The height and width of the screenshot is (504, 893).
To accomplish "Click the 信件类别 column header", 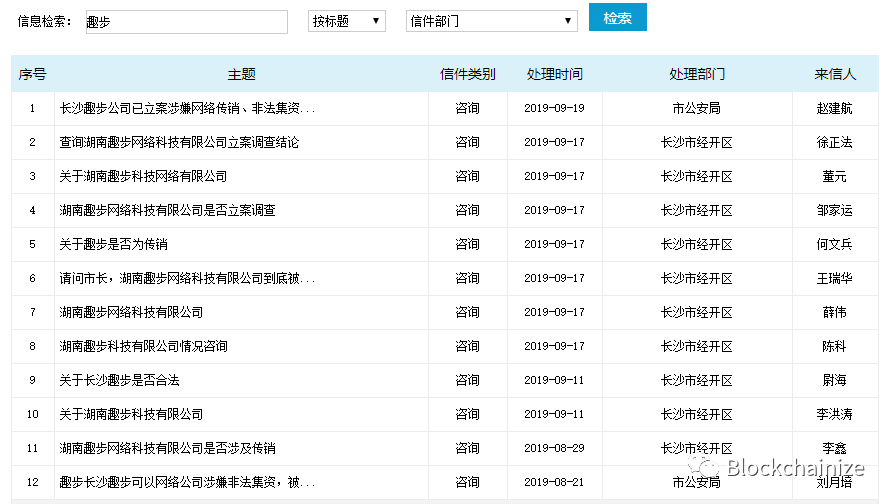I will [468, 74].
